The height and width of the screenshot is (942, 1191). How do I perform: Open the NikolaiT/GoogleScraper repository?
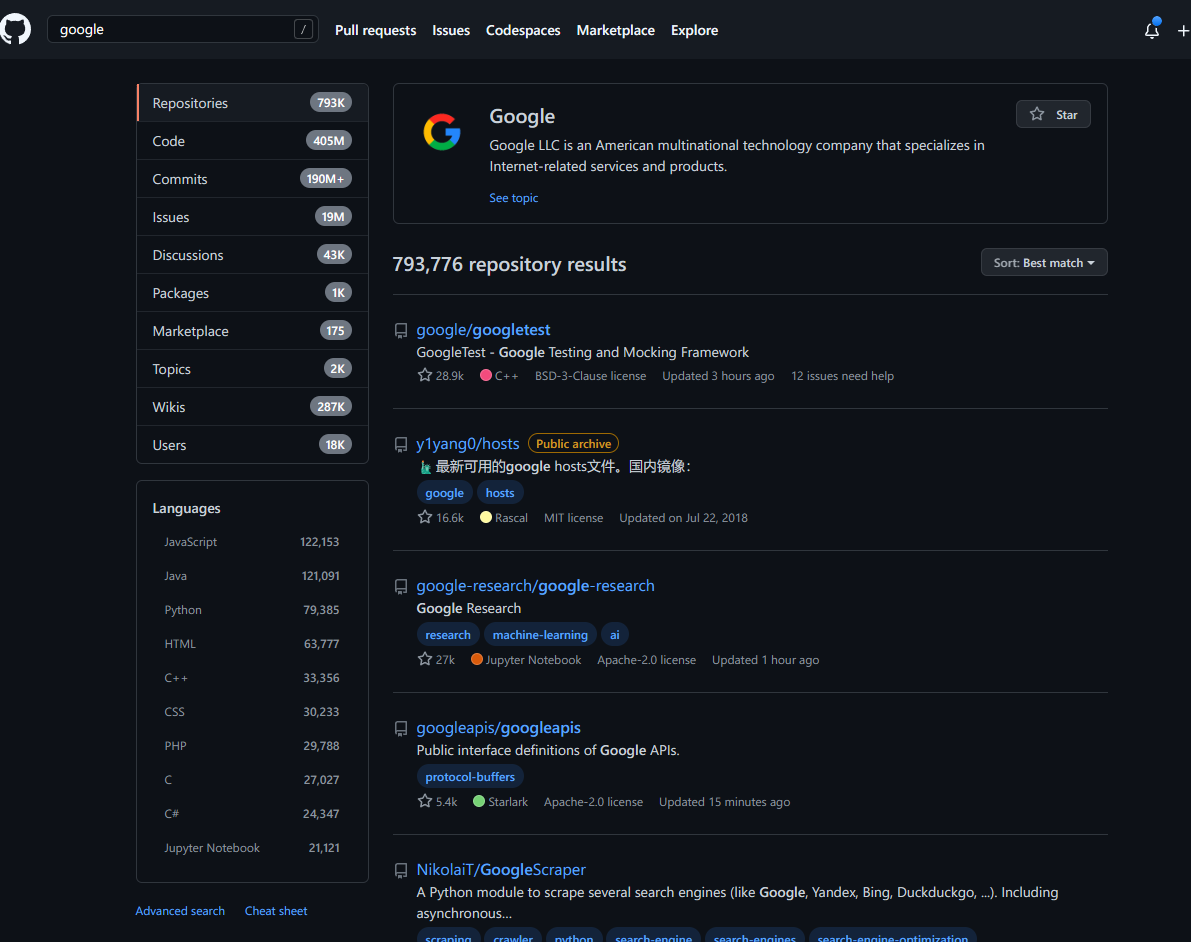tap(501, 870)
